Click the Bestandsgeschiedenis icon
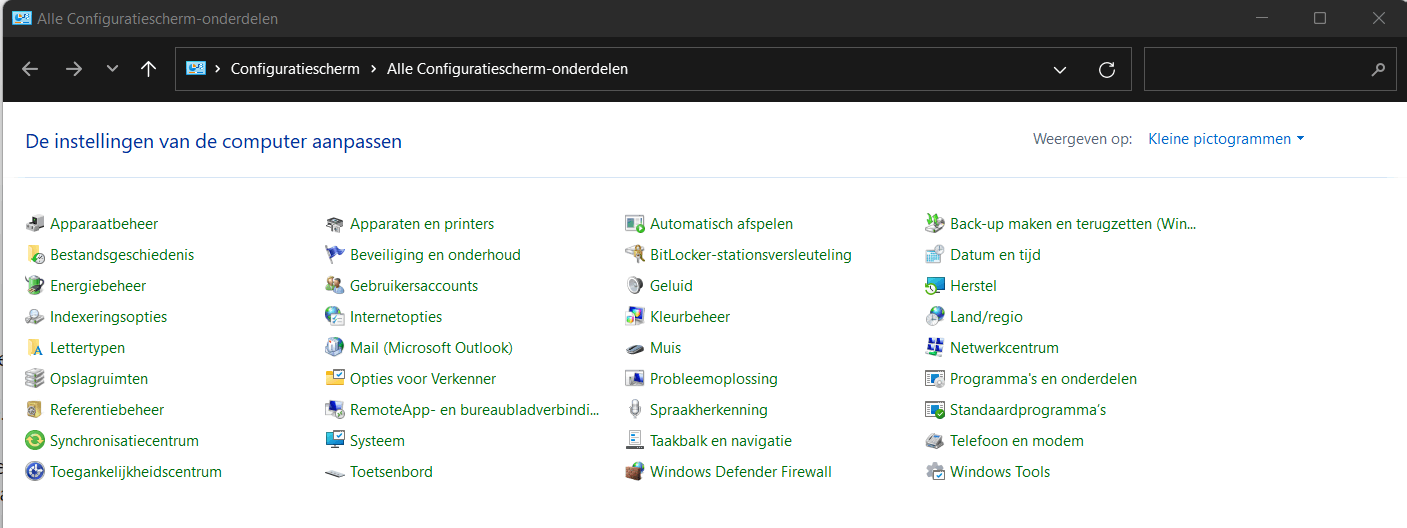 coord(35,255)
